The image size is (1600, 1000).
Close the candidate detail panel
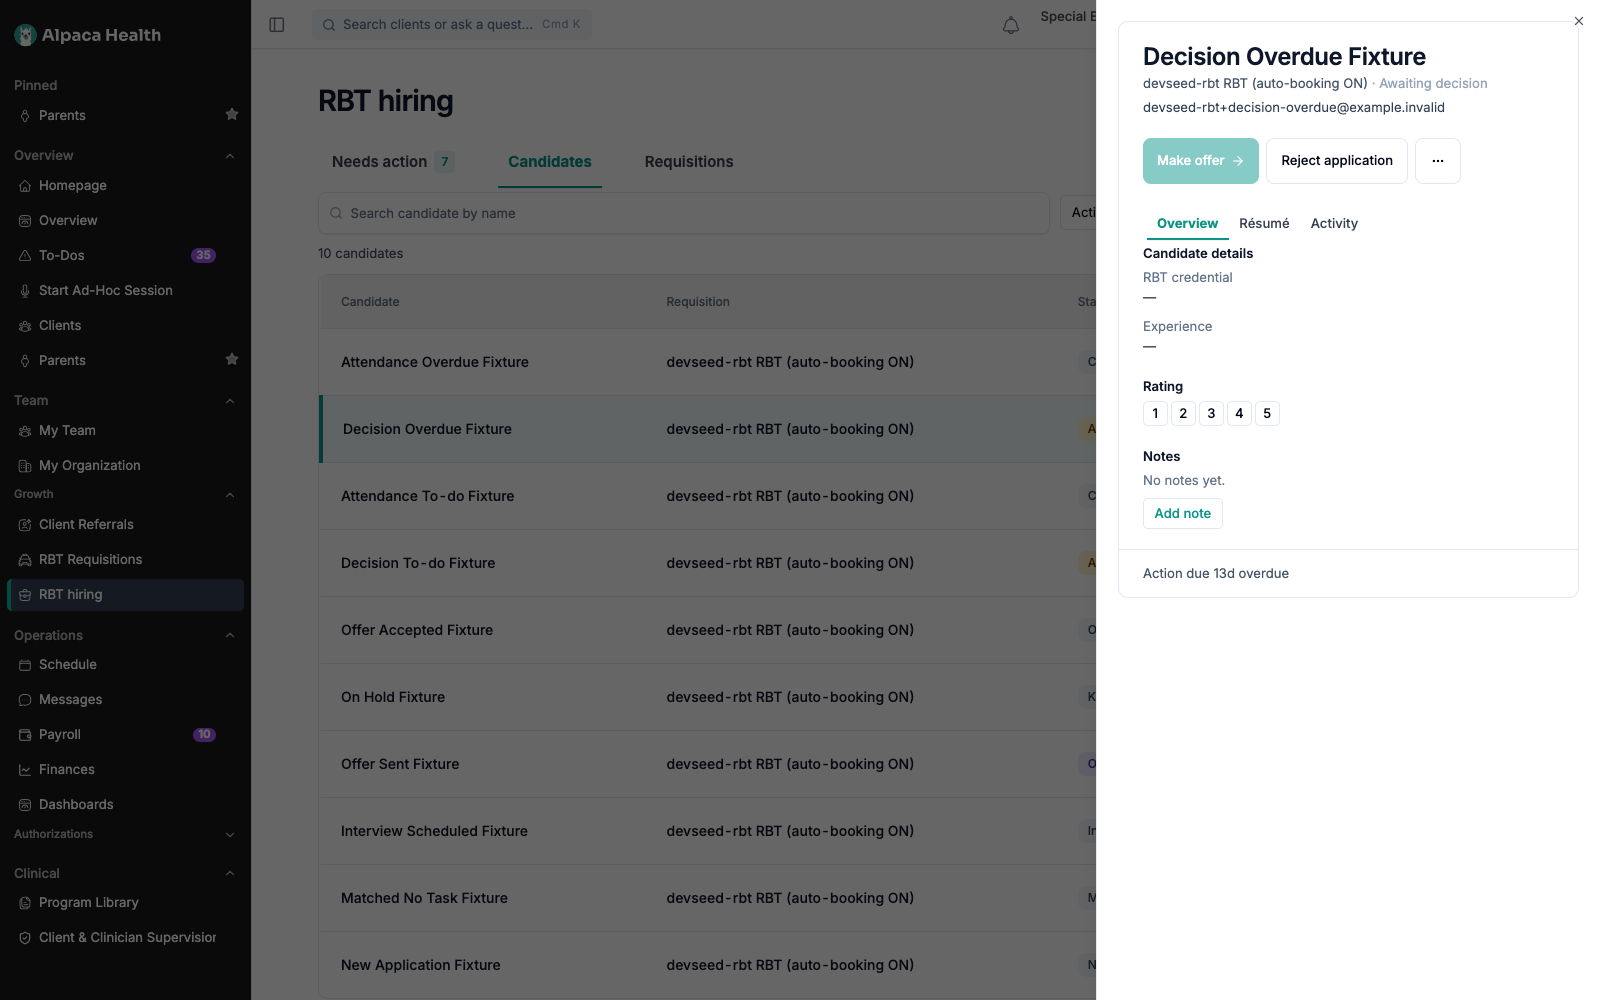(1579, 21)
